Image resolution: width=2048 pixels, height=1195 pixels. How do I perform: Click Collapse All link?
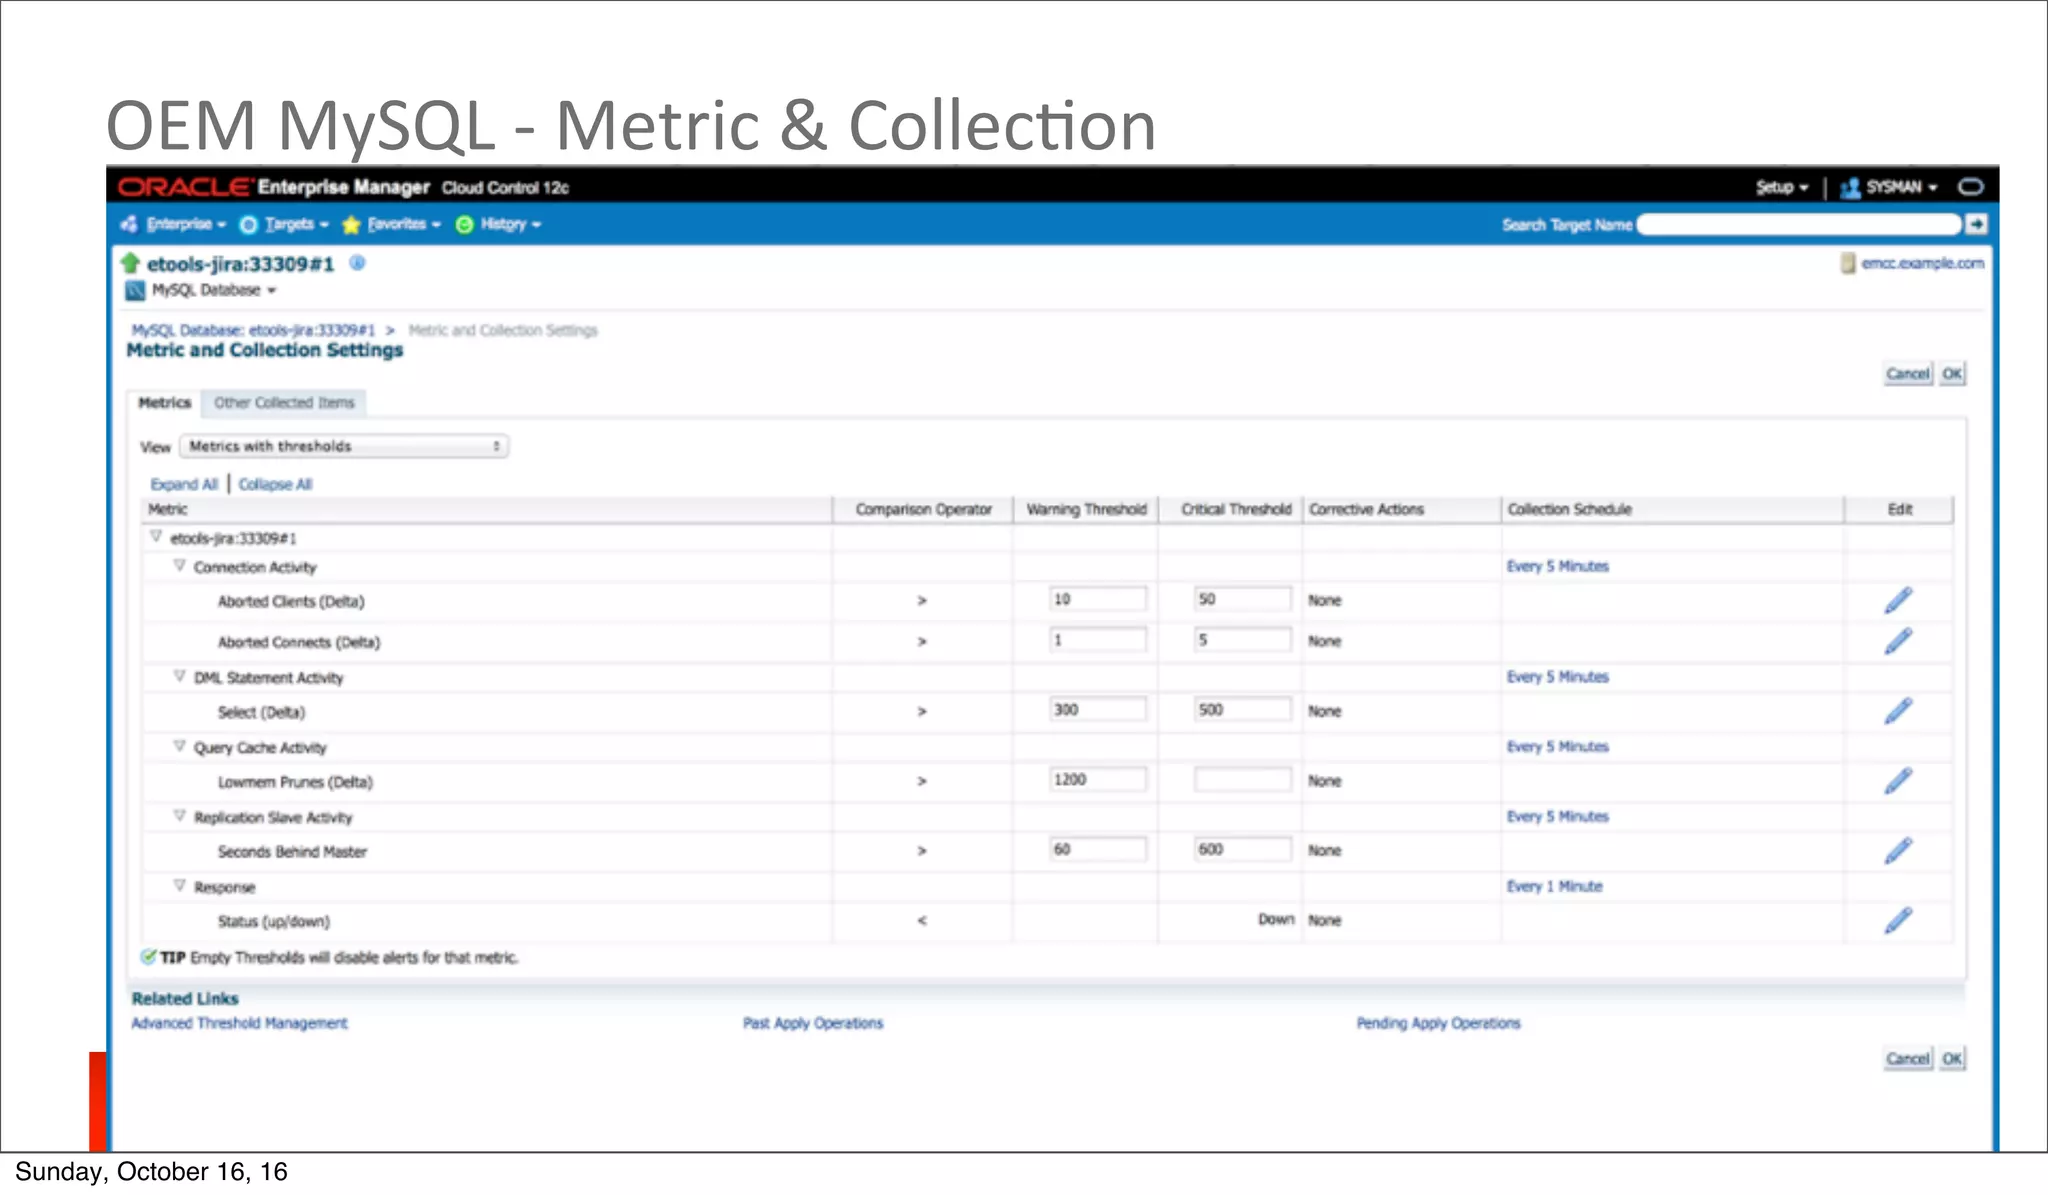(275, 484)
